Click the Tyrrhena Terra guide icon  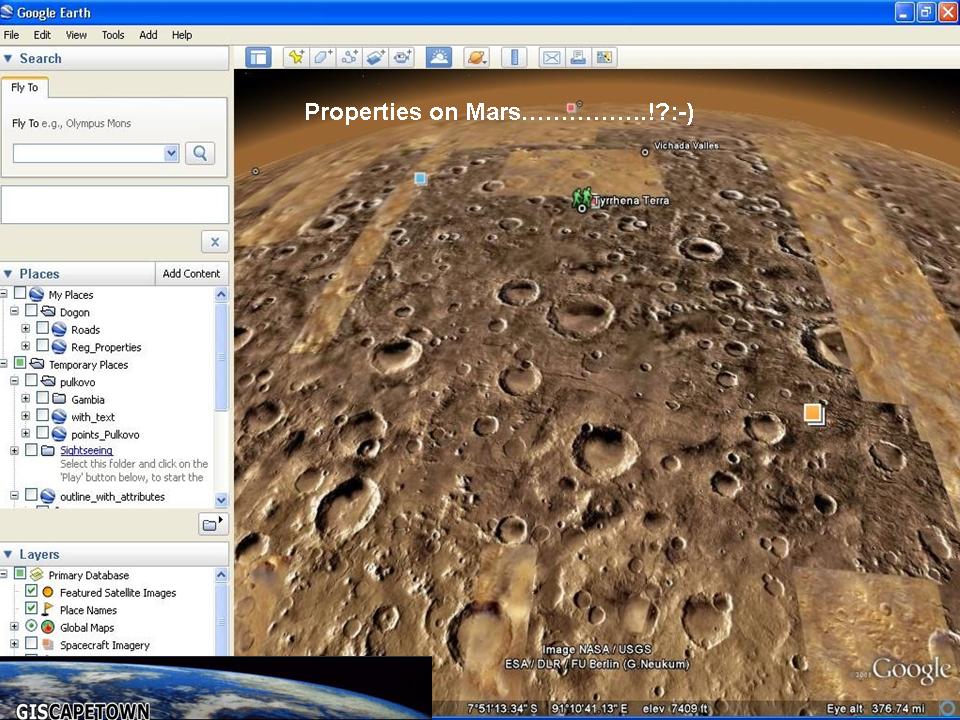582,198
